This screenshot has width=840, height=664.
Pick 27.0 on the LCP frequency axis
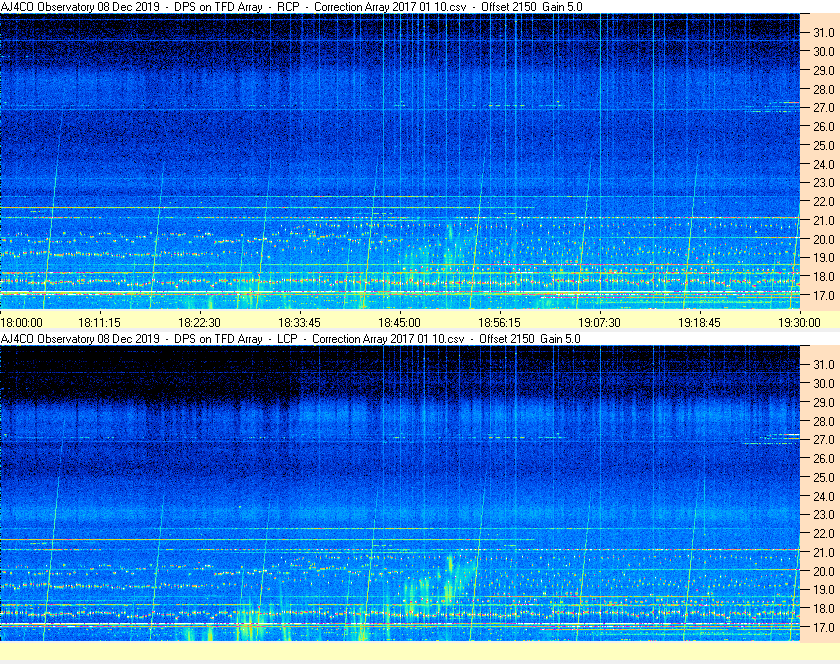[x=824, y=439]
